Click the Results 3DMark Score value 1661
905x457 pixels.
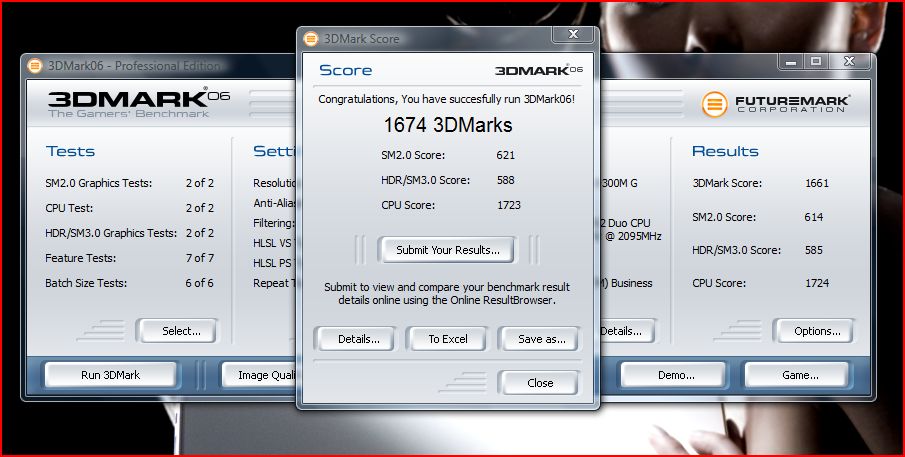click(817, 183)
